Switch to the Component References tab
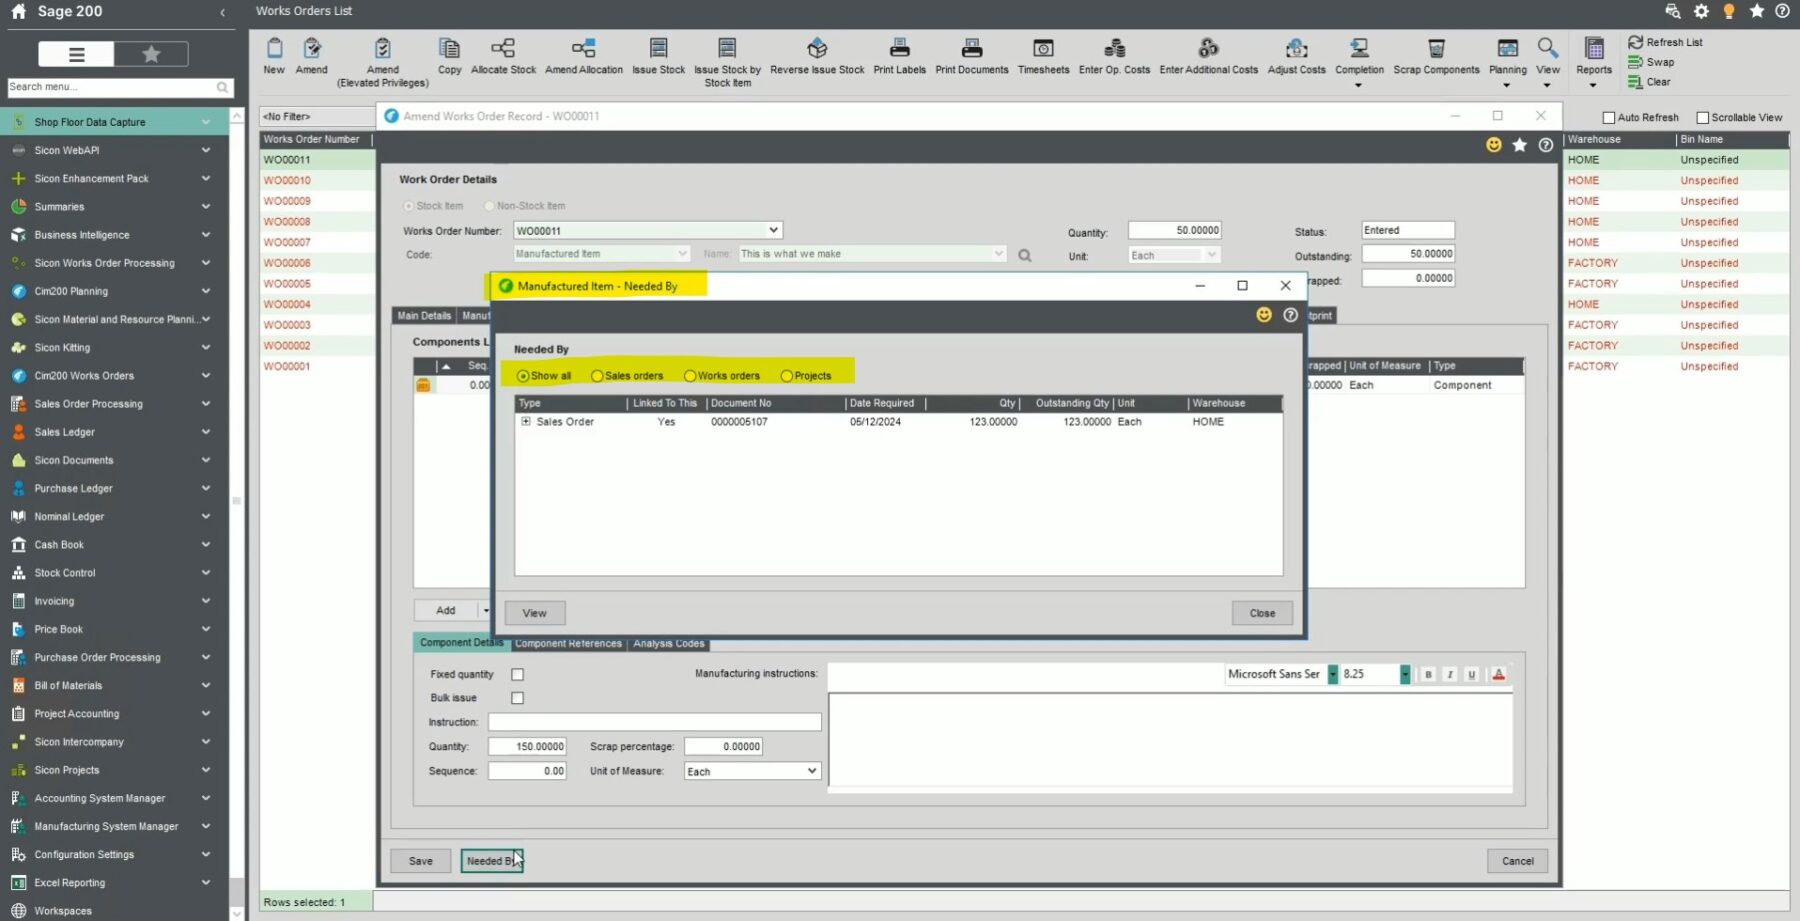 pyautogui.click(x=568, y=644)
